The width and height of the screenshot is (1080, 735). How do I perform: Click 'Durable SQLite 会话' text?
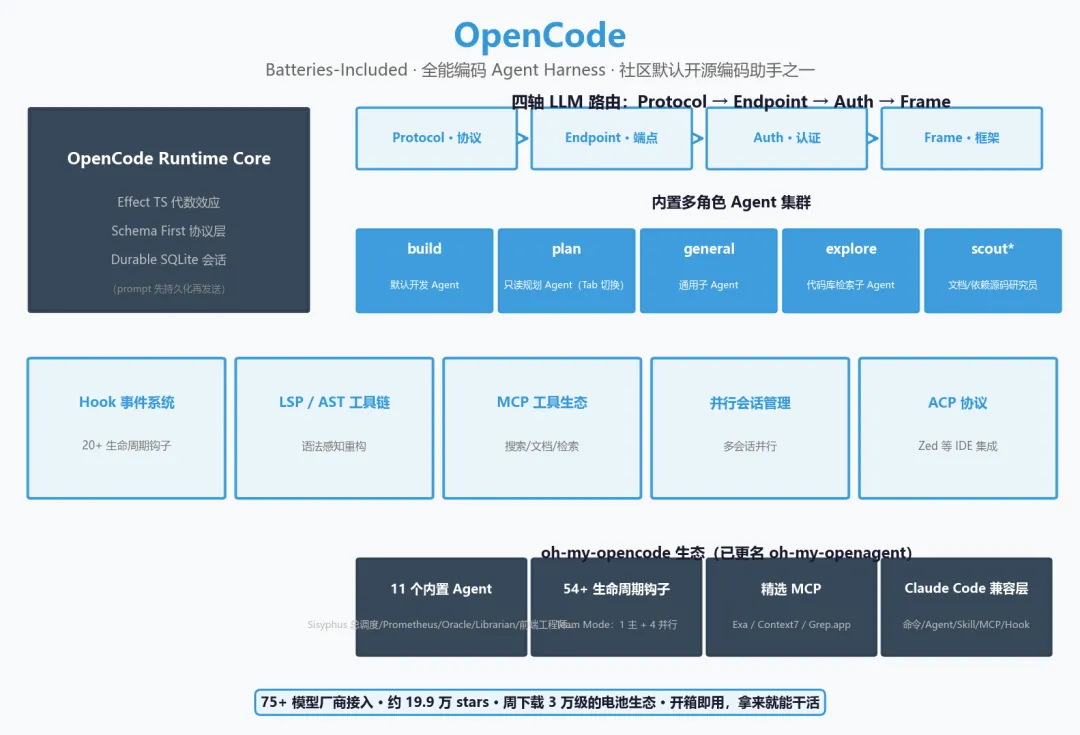169,260
